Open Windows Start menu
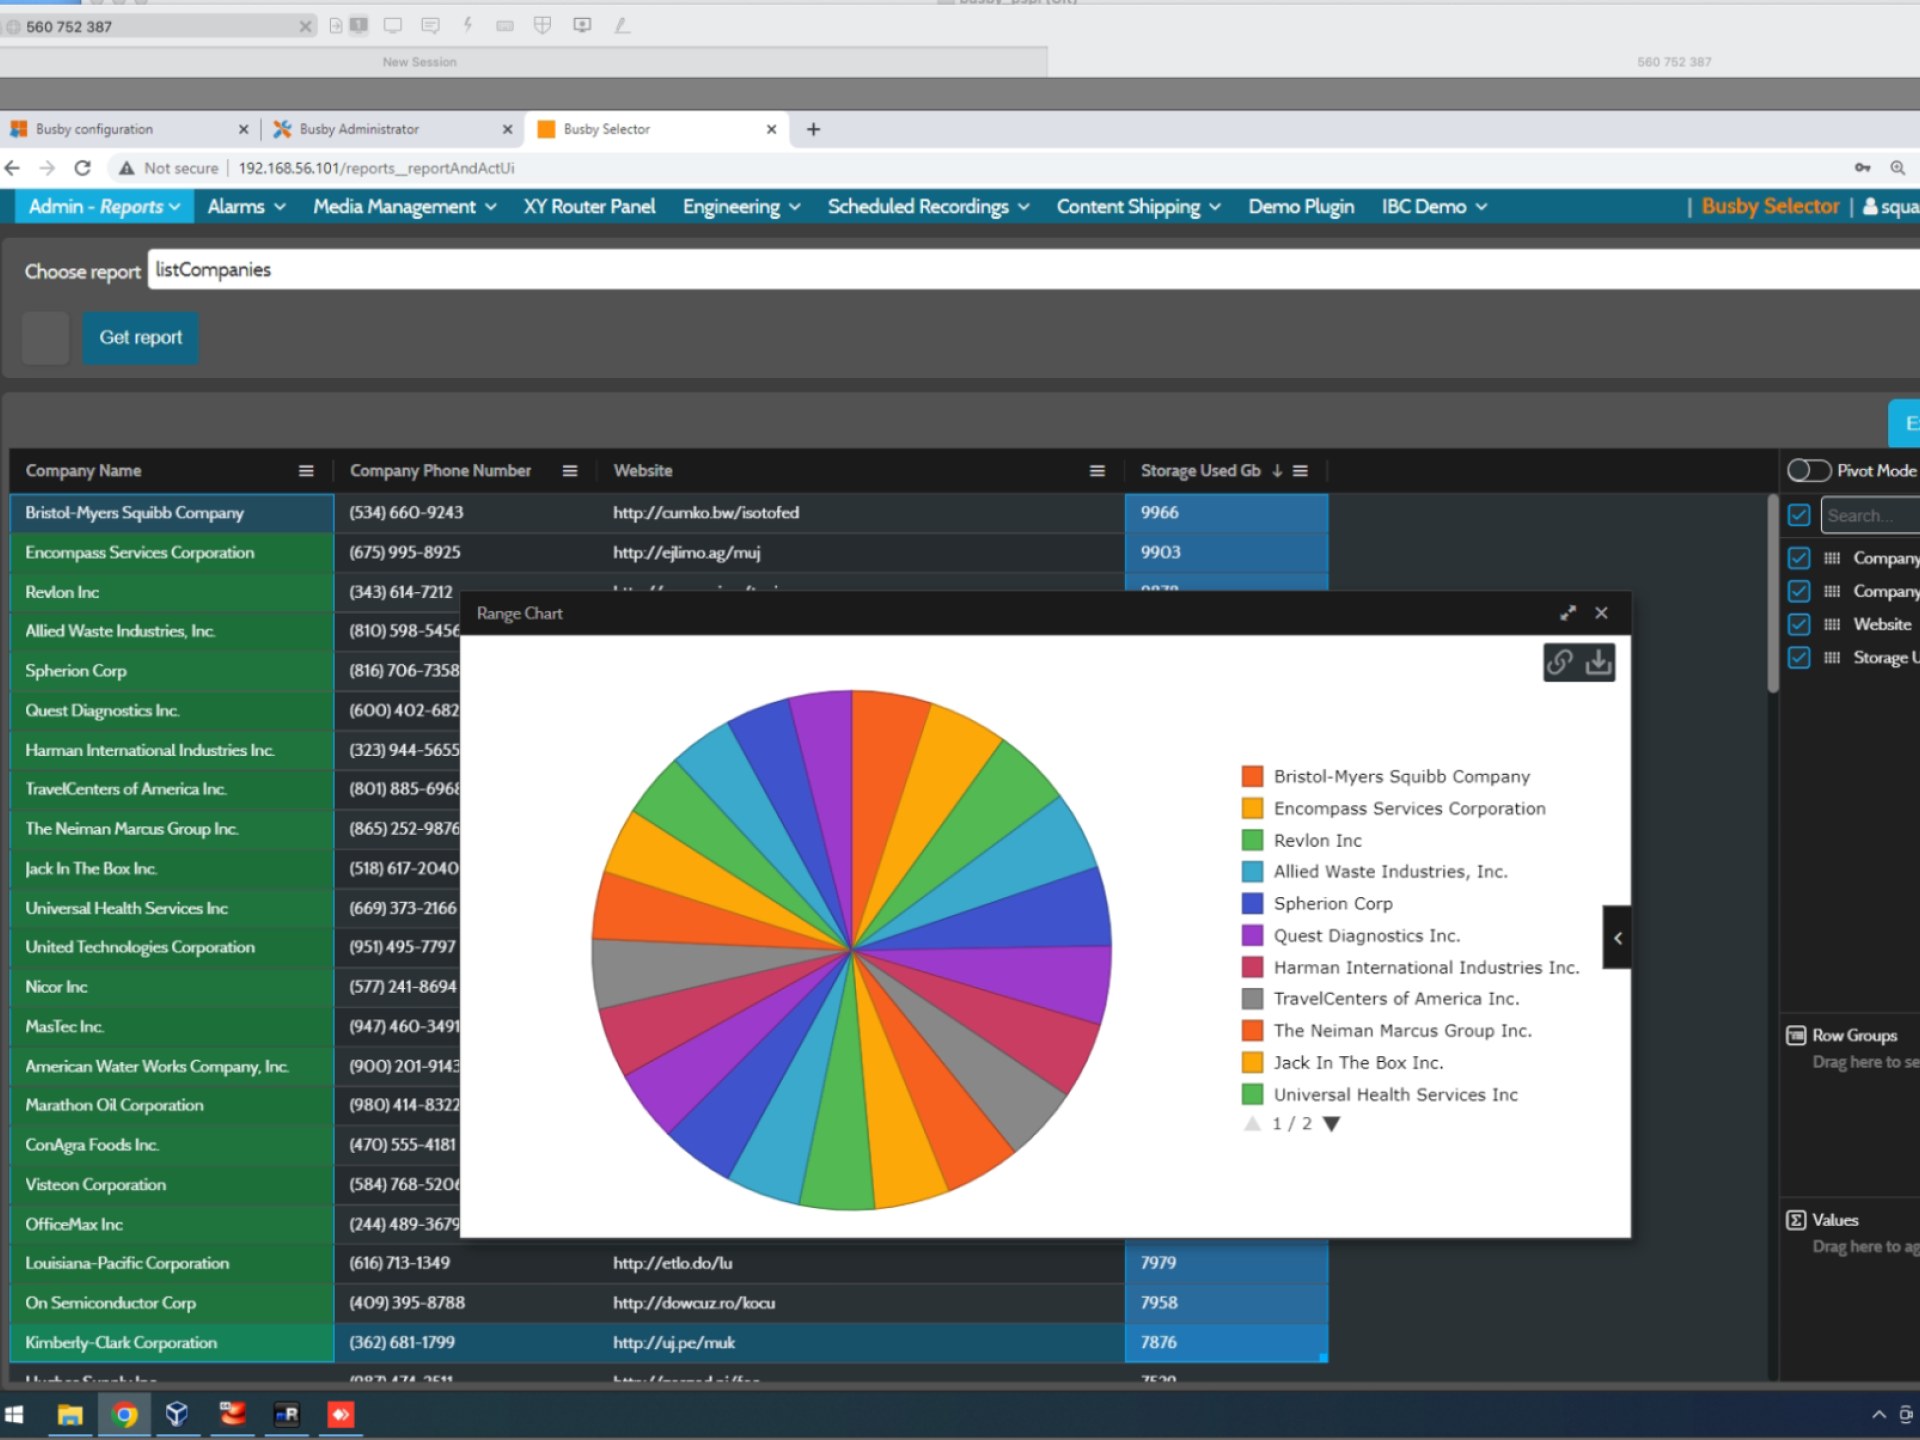This screenshot has height=1440, width=1920. [x=14, y=1415]
